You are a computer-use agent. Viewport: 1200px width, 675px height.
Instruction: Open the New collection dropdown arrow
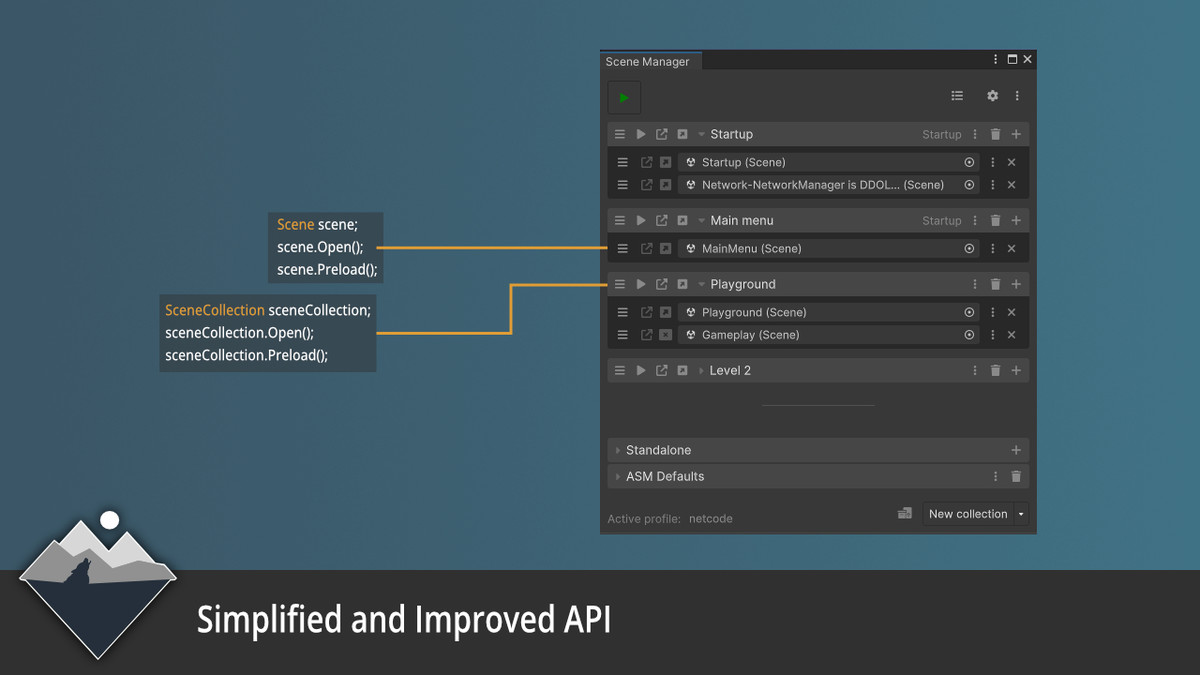coord(1021,514)
